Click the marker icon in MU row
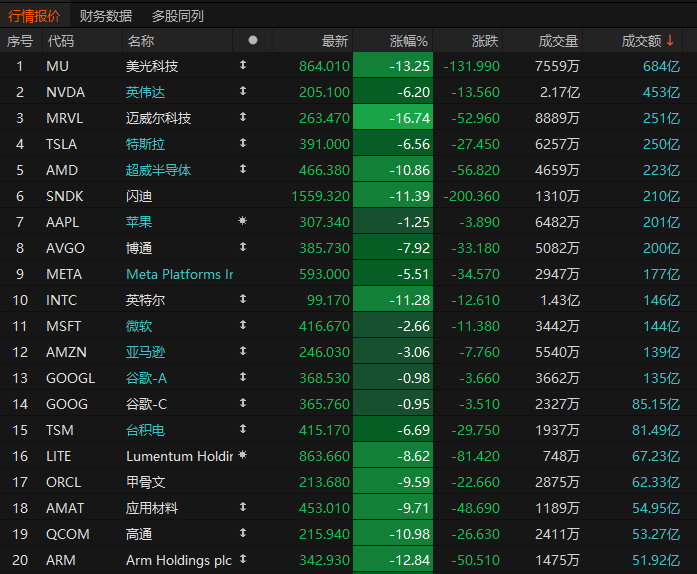The image size is (697, 574). pos(243,65)
